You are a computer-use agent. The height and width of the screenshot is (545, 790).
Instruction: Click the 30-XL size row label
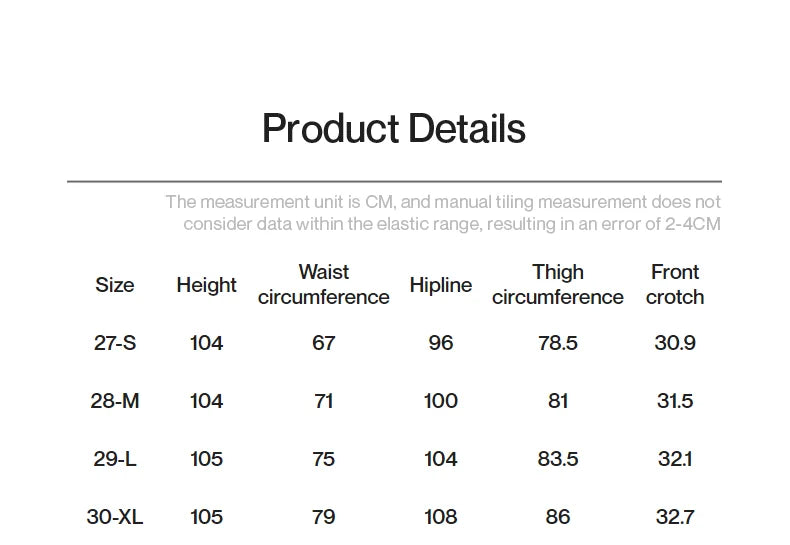tap(115, 517)
